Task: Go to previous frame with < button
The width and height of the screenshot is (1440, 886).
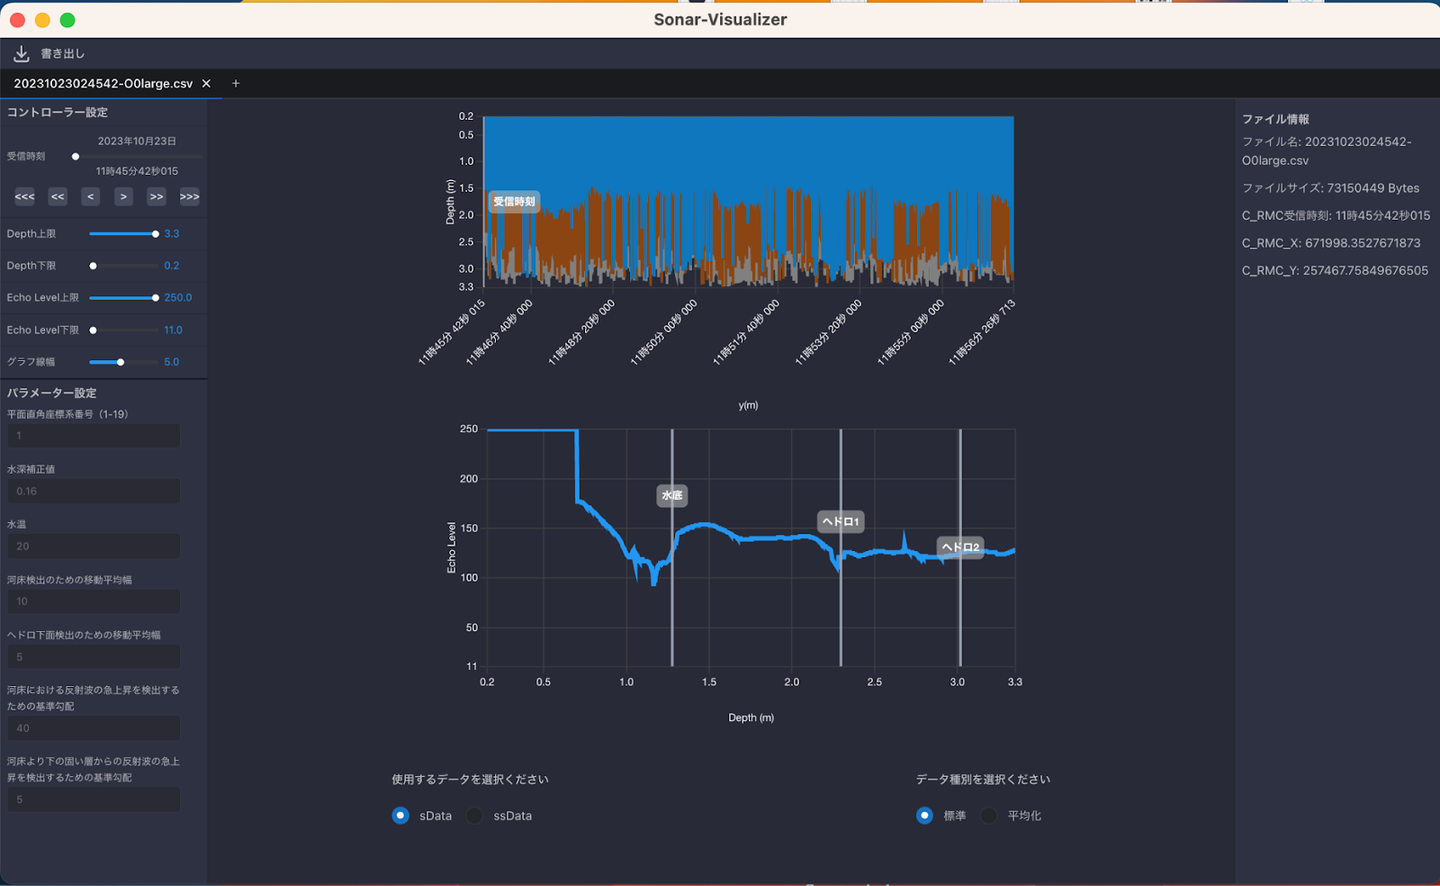Action: point(91,197)
